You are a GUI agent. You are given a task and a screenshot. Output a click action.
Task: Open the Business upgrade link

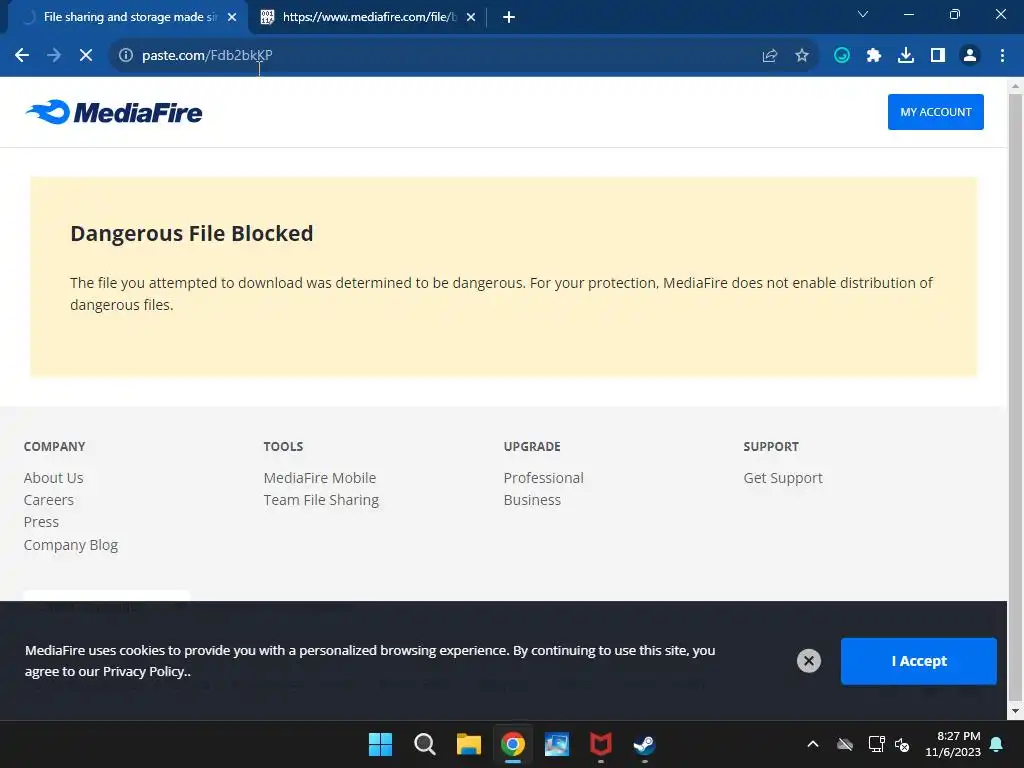click(x=532, y=500)
